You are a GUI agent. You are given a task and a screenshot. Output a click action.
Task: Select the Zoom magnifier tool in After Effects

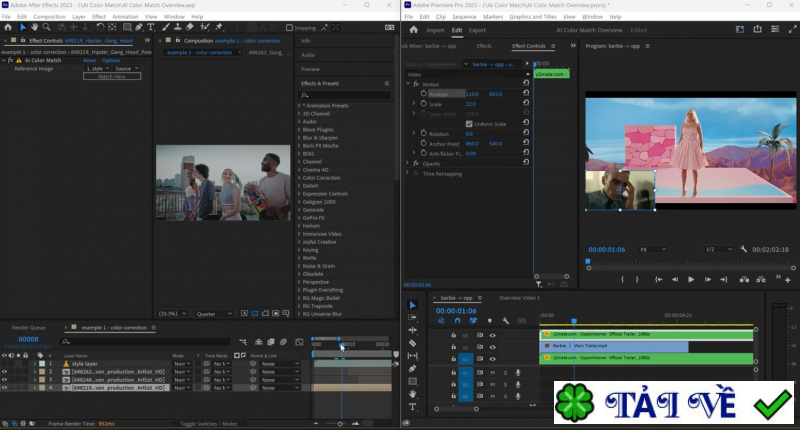tap(48, 27)
